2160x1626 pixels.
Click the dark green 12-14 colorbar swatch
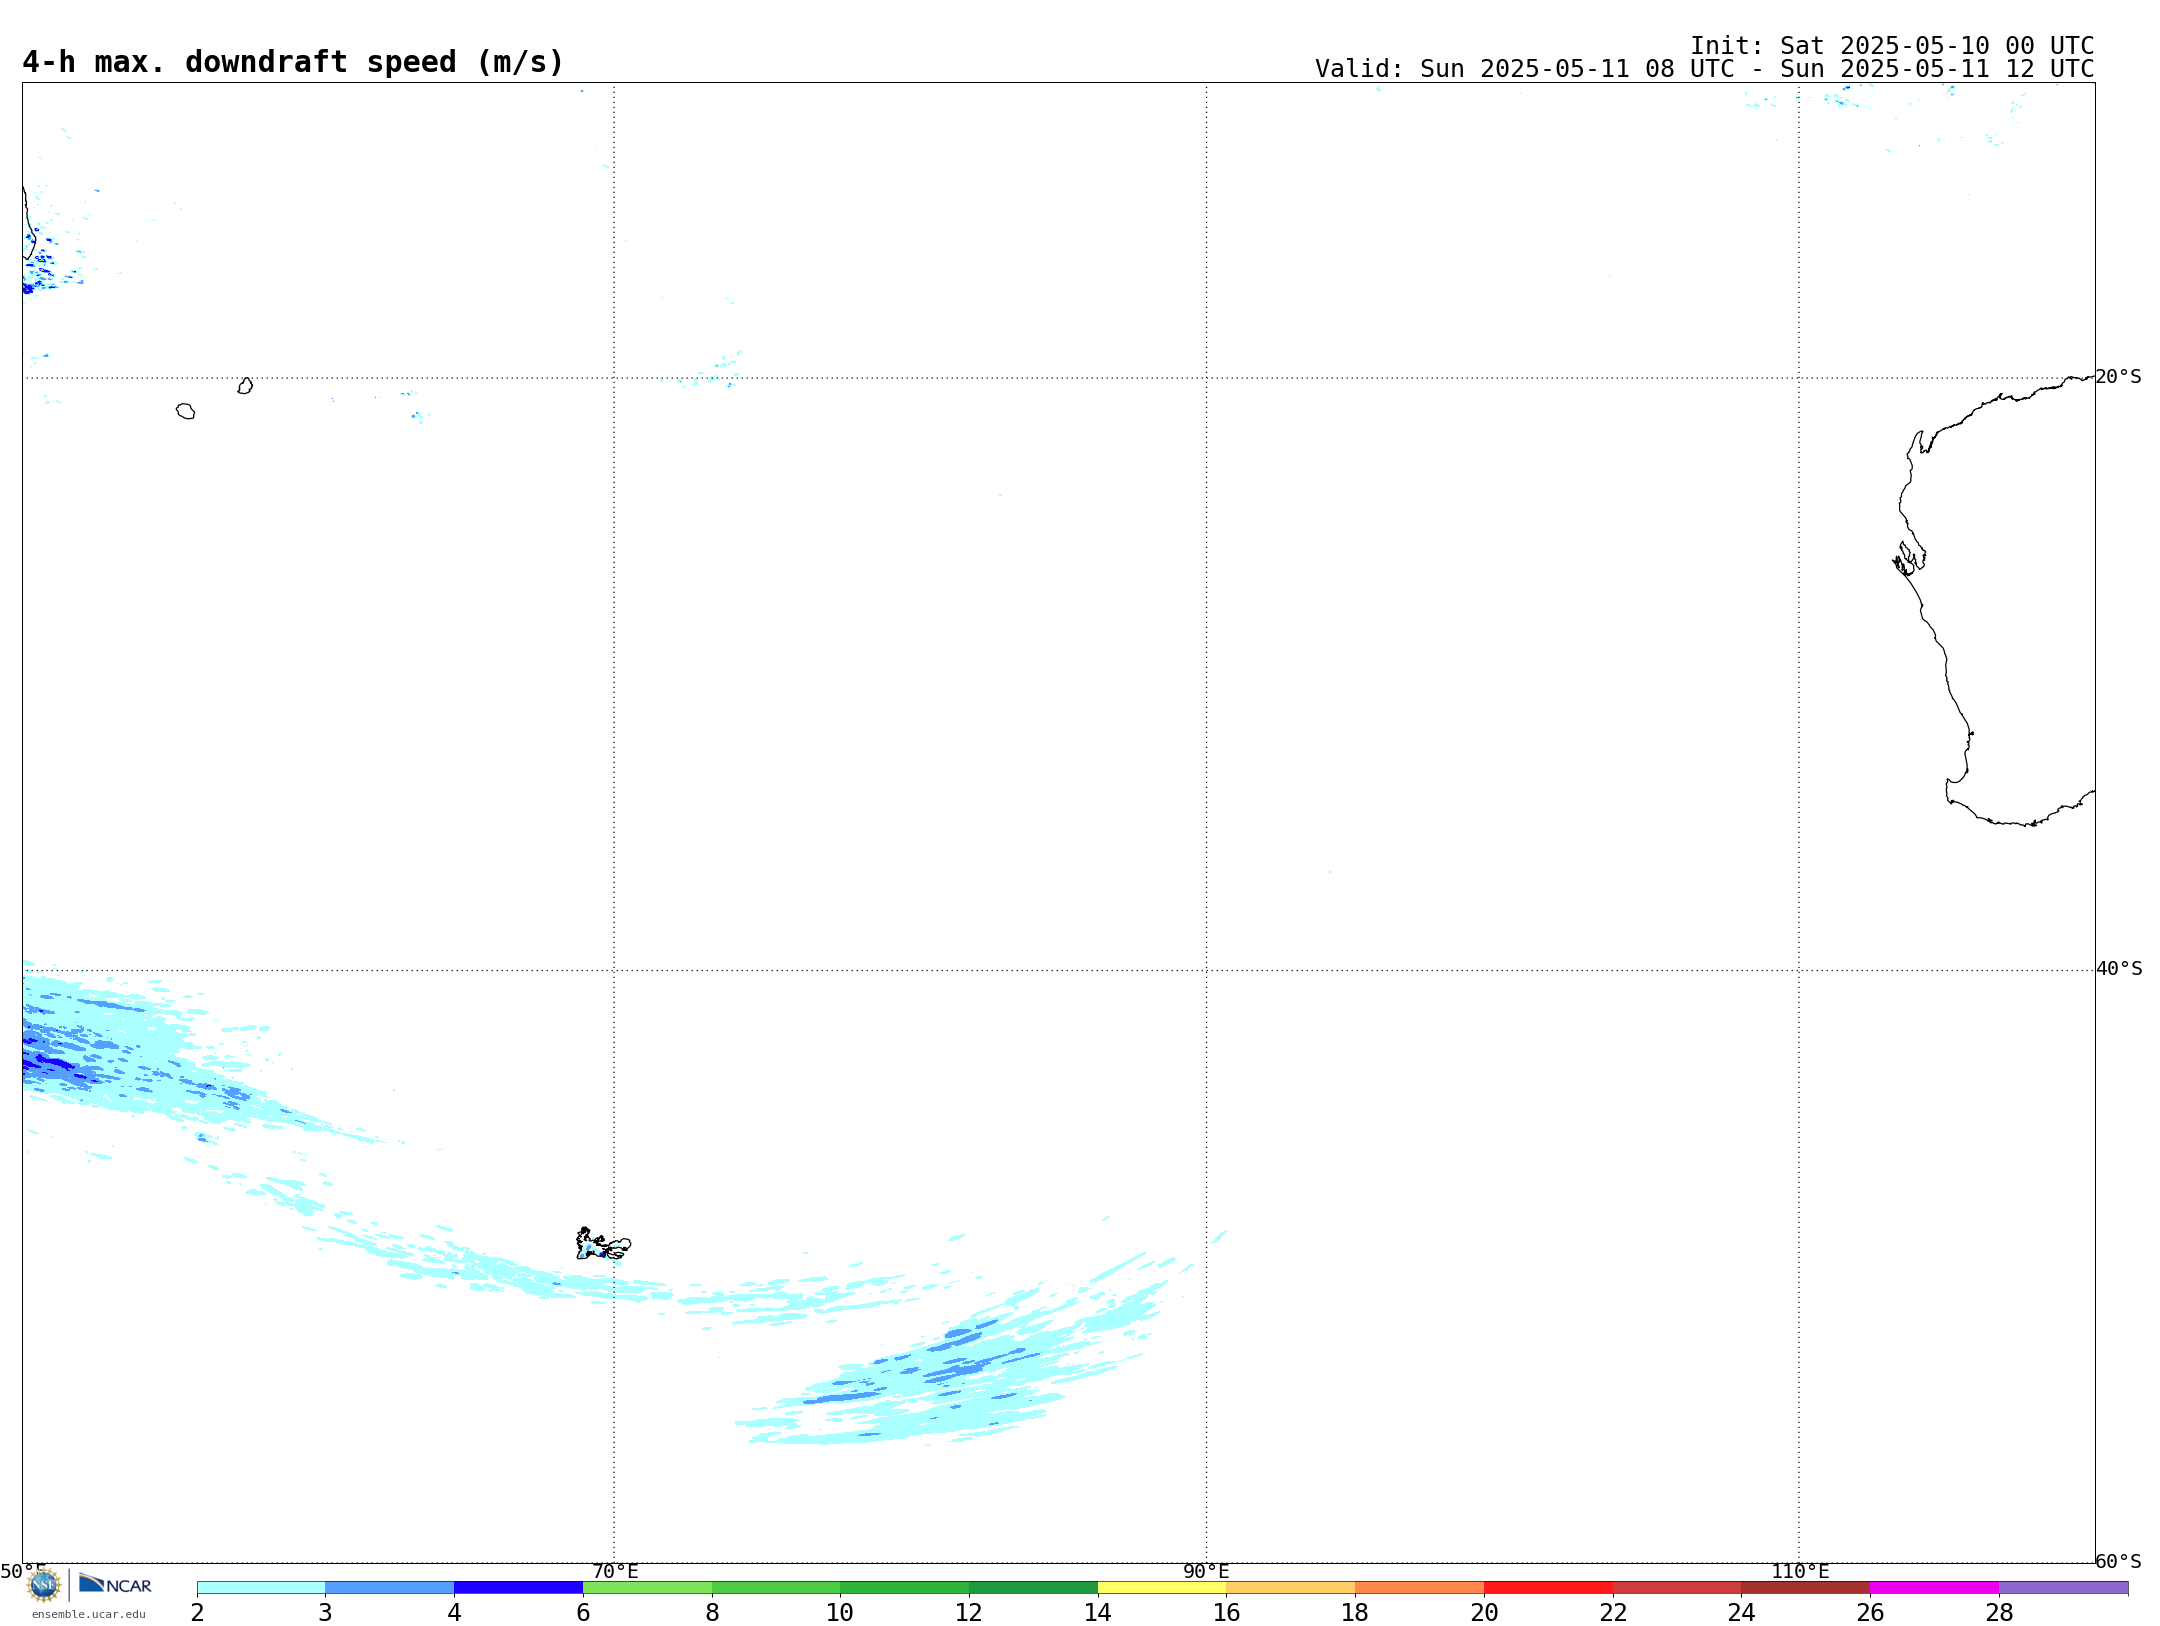(1033, 1588)
